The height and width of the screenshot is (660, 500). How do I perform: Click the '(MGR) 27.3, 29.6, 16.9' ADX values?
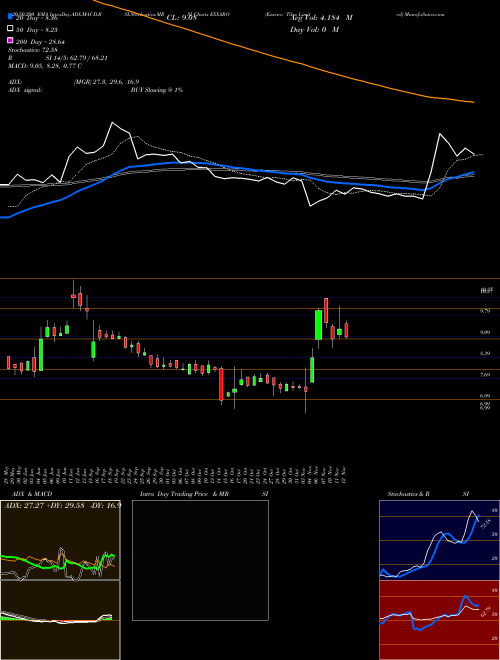point(106,82)
